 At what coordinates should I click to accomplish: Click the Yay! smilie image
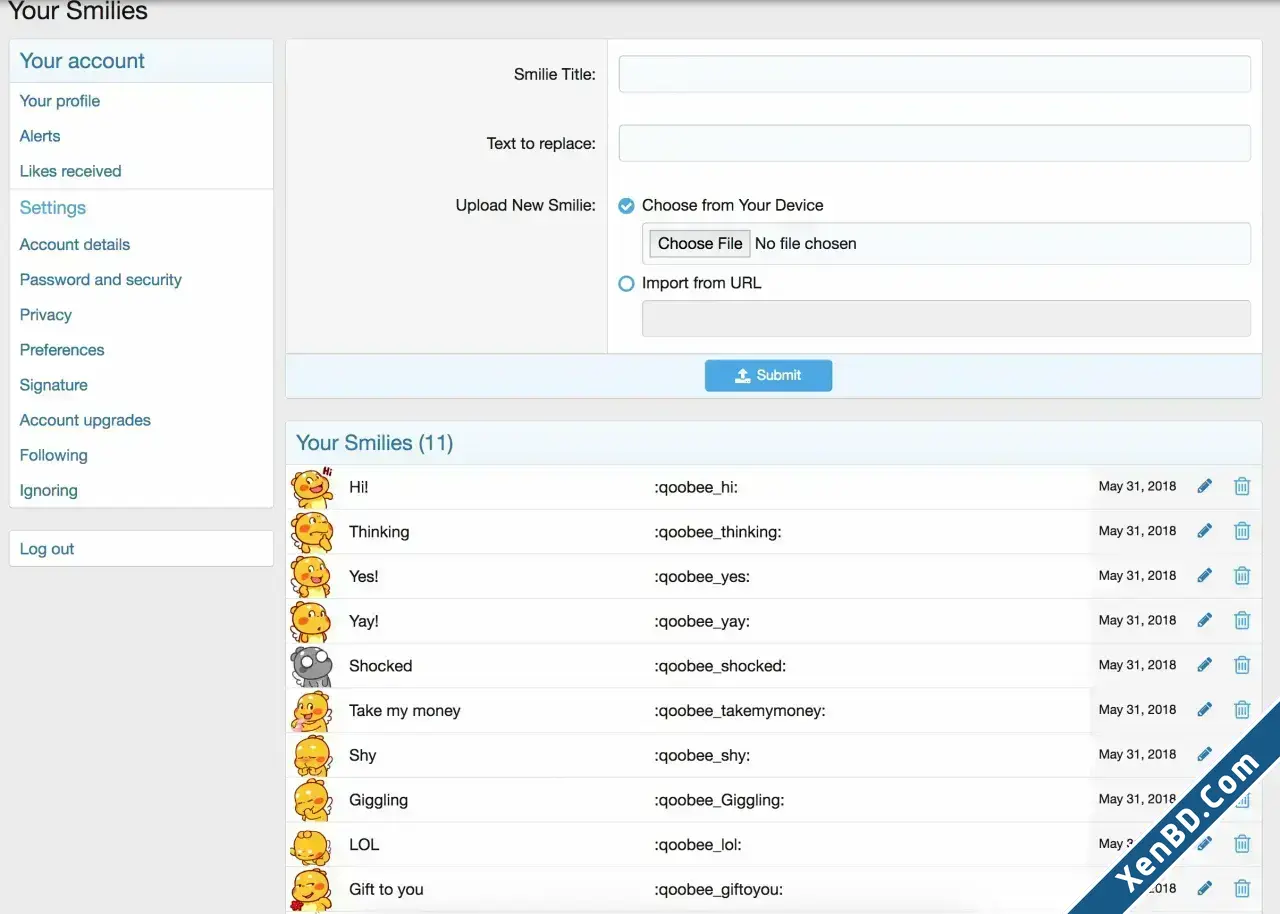tap(311, 621)
